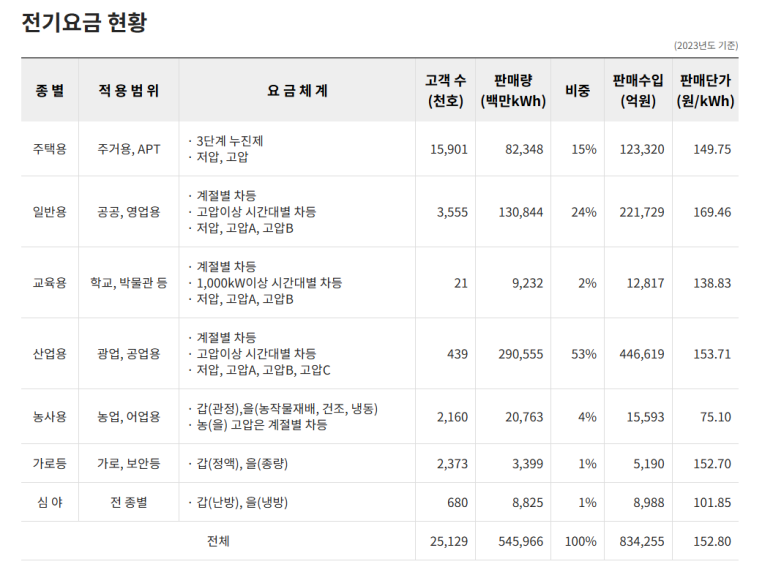The height and width of the screenshot is (567, 773).
Task: Click the 주택용 row label
Action: click(x=50, y=149)
